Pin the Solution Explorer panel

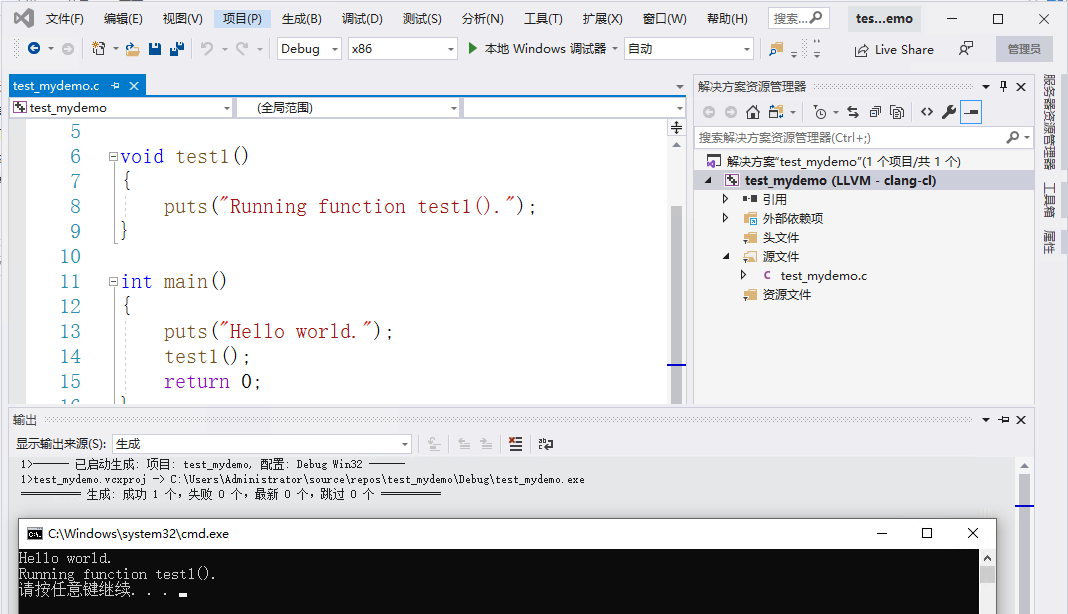click(x=1003, y=87)
